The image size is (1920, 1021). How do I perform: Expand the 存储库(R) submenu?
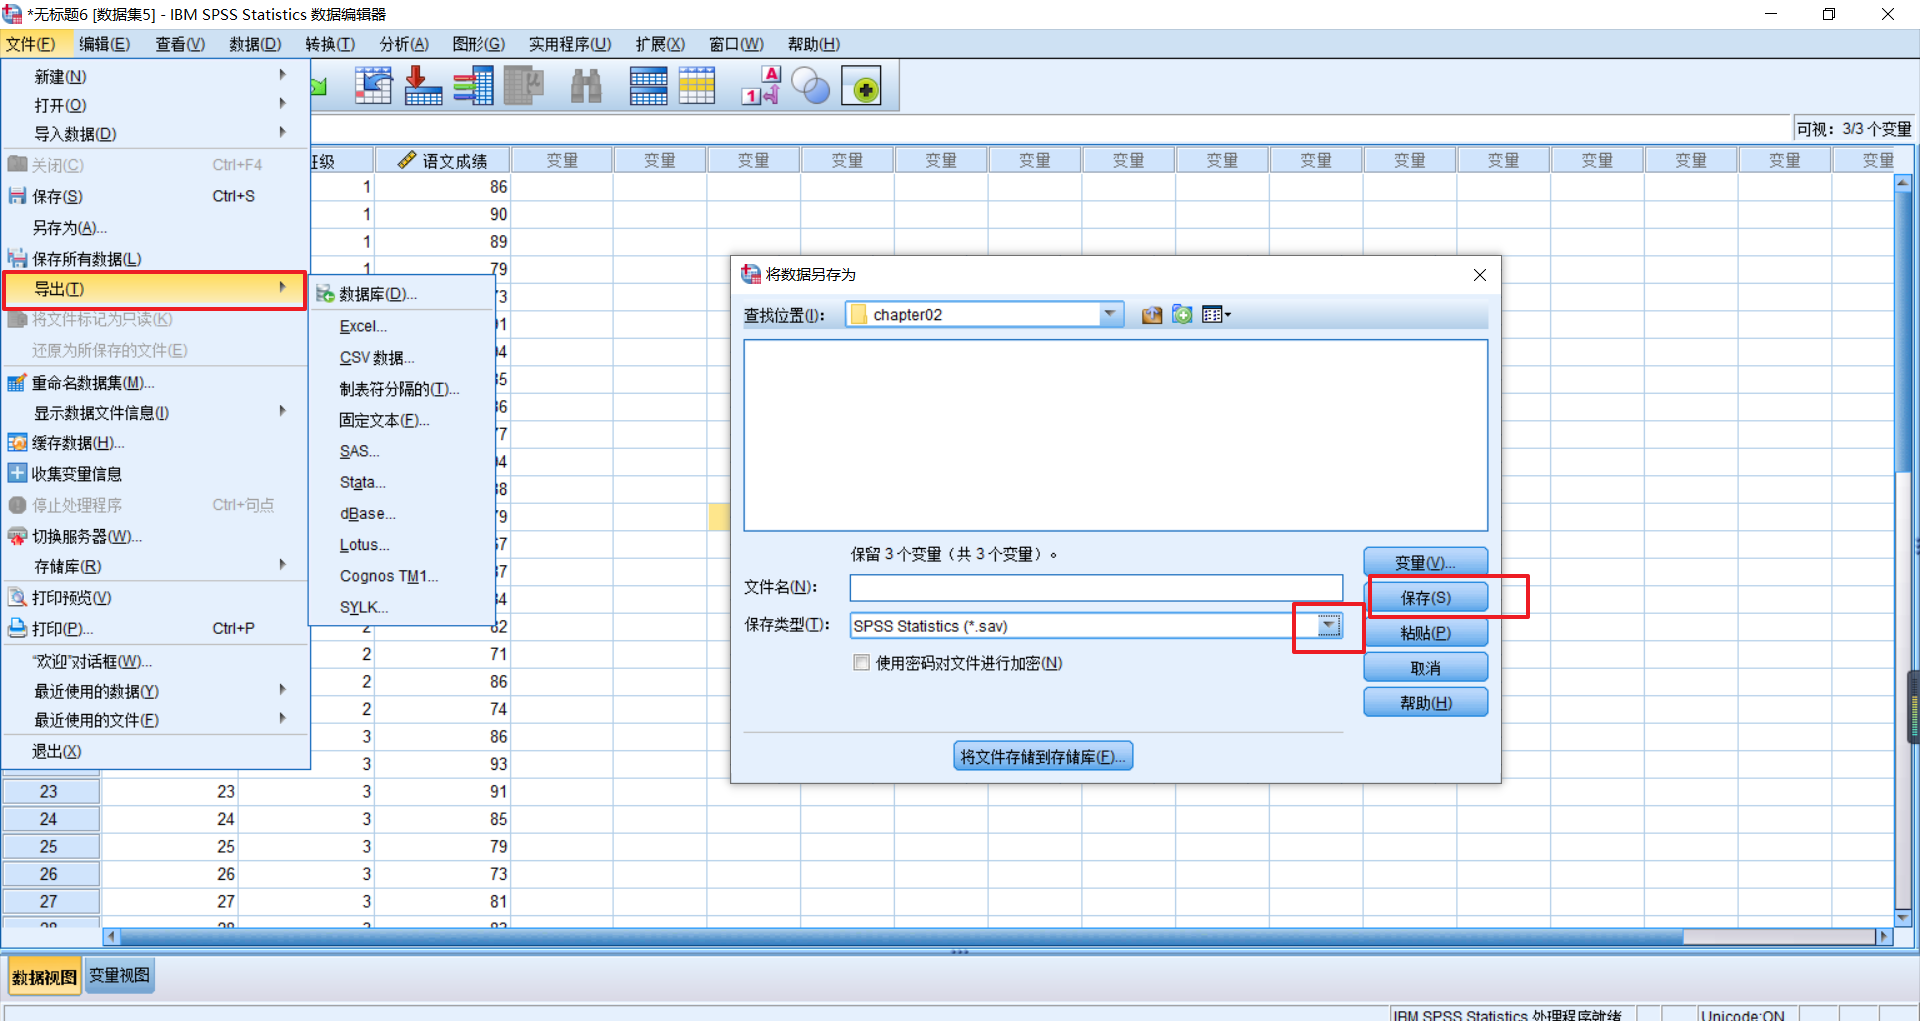coord(154,567)
